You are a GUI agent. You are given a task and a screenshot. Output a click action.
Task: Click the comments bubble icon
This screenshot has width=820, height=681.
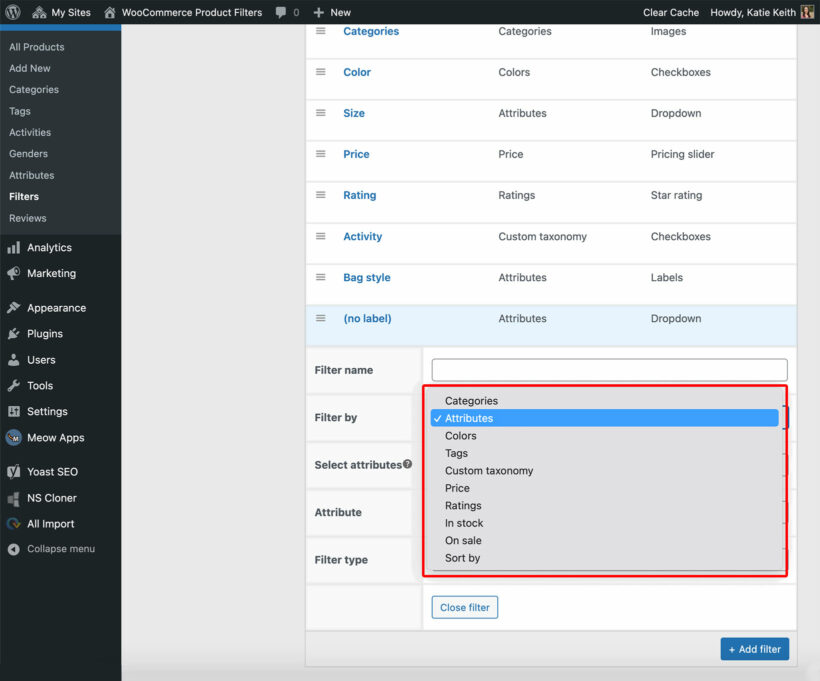(x=281, y=12)
